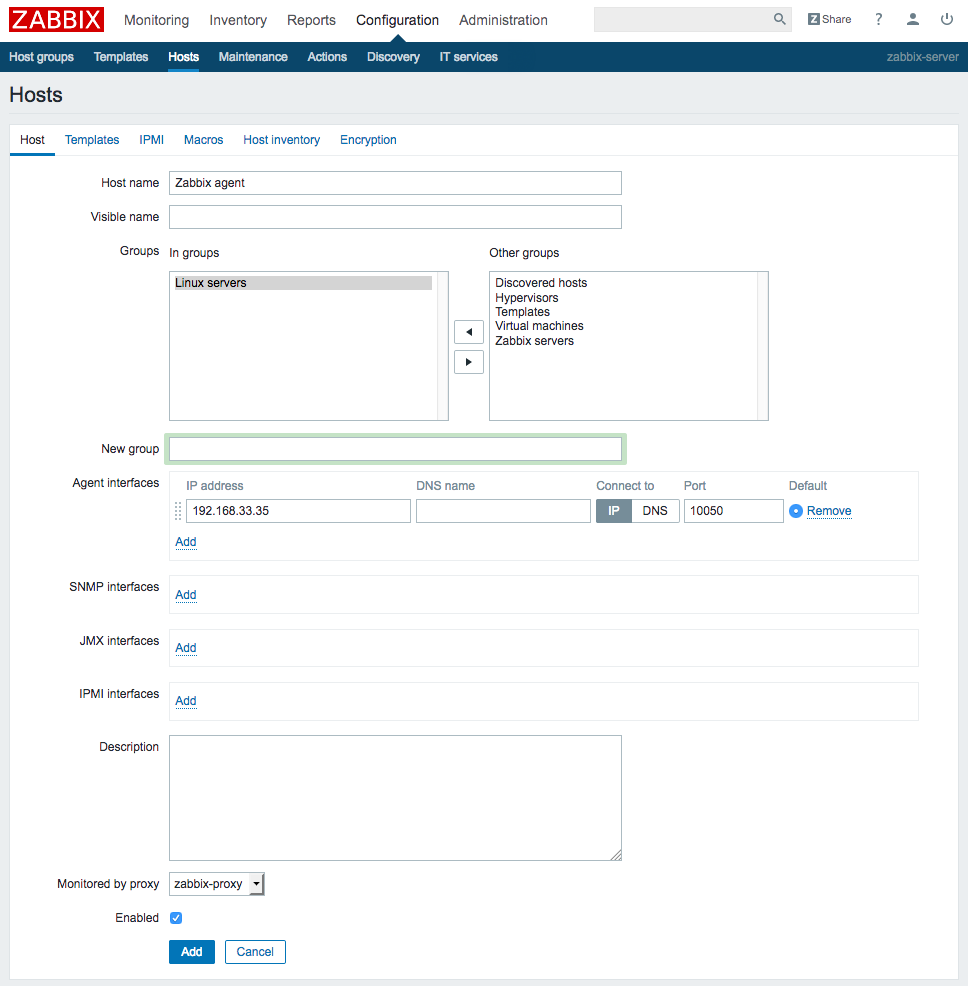Open the Configuration menu
The height and width of the screenshot is (986, 968).
(398, 20)
